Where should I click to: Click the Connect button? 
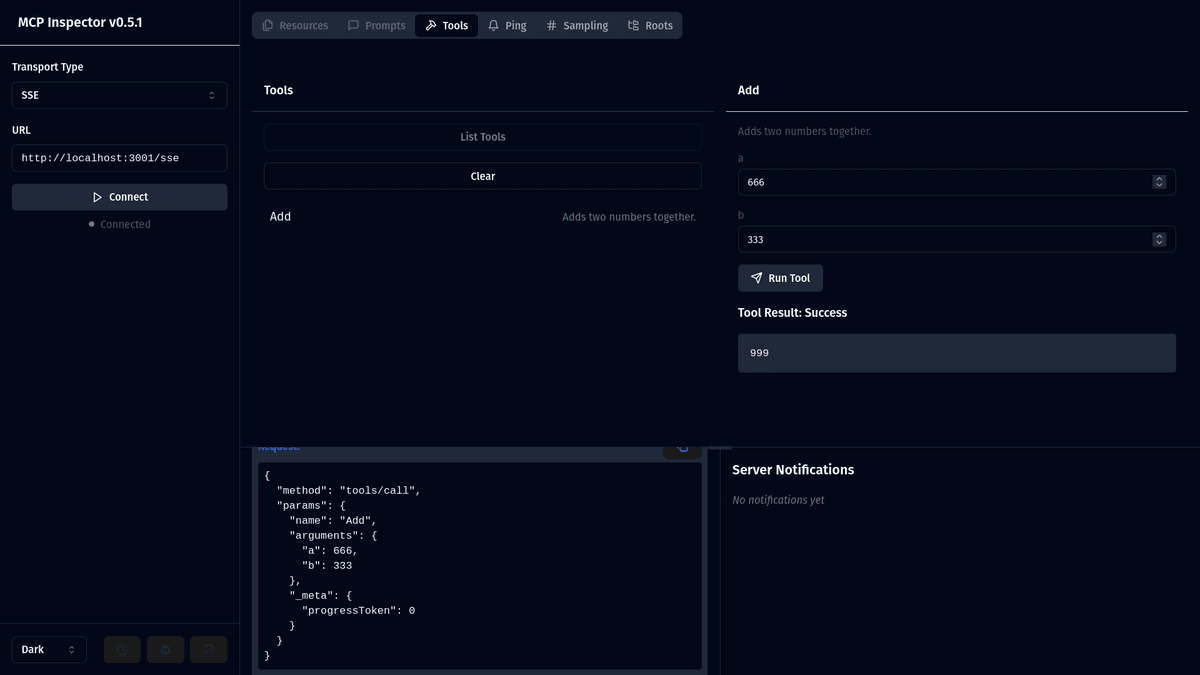120,197
